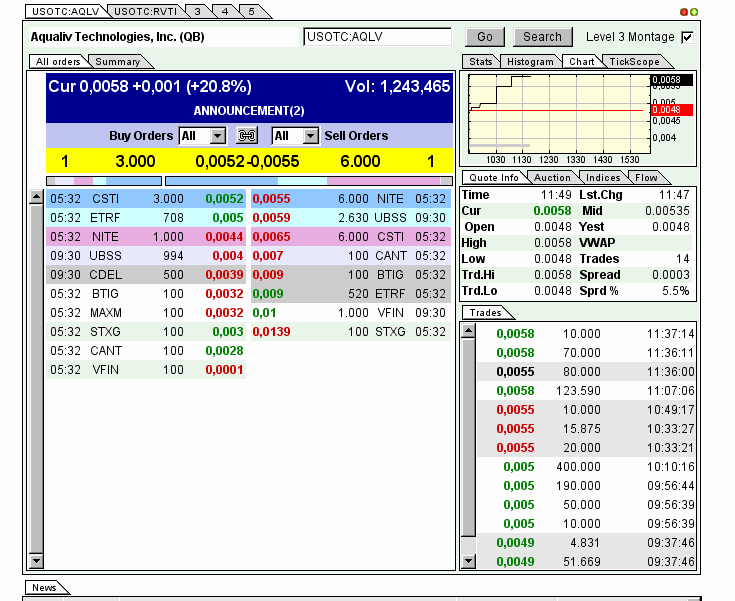Switch to the USOTC:RVTI tab
The width and height of the screenshot is (735, 601).
[x=145, y=11]
